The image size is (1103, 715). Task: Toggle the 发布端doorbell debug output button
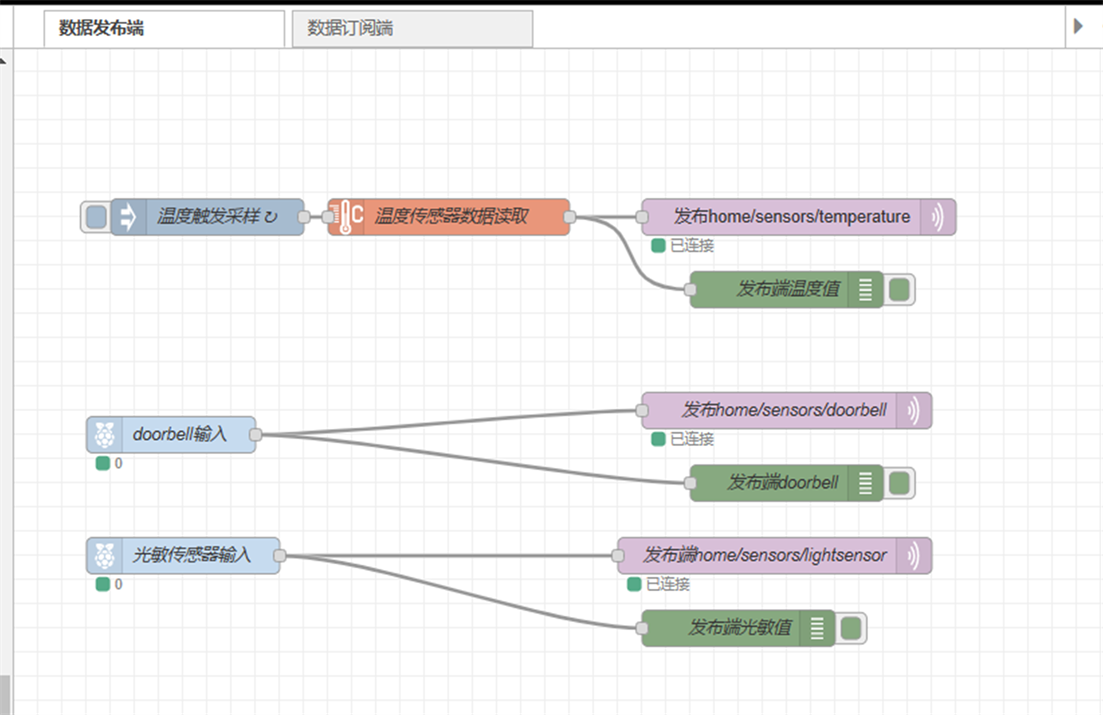pos(899,483)
